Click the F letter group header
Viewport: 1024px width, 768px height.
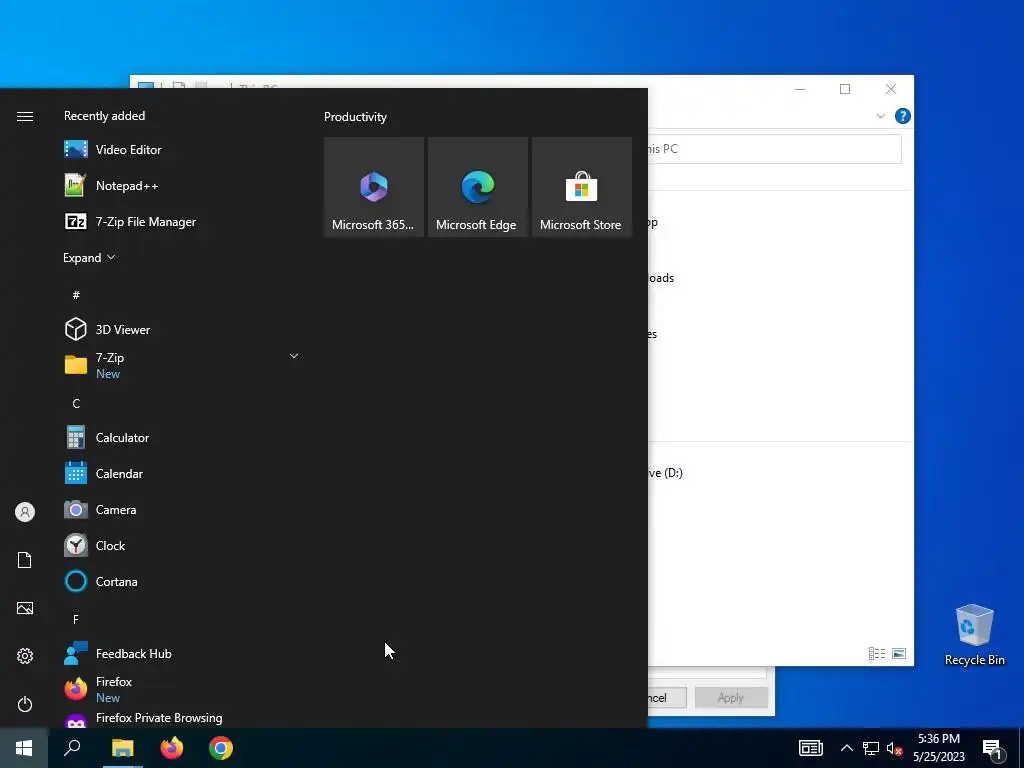click(x=76, y=619)
